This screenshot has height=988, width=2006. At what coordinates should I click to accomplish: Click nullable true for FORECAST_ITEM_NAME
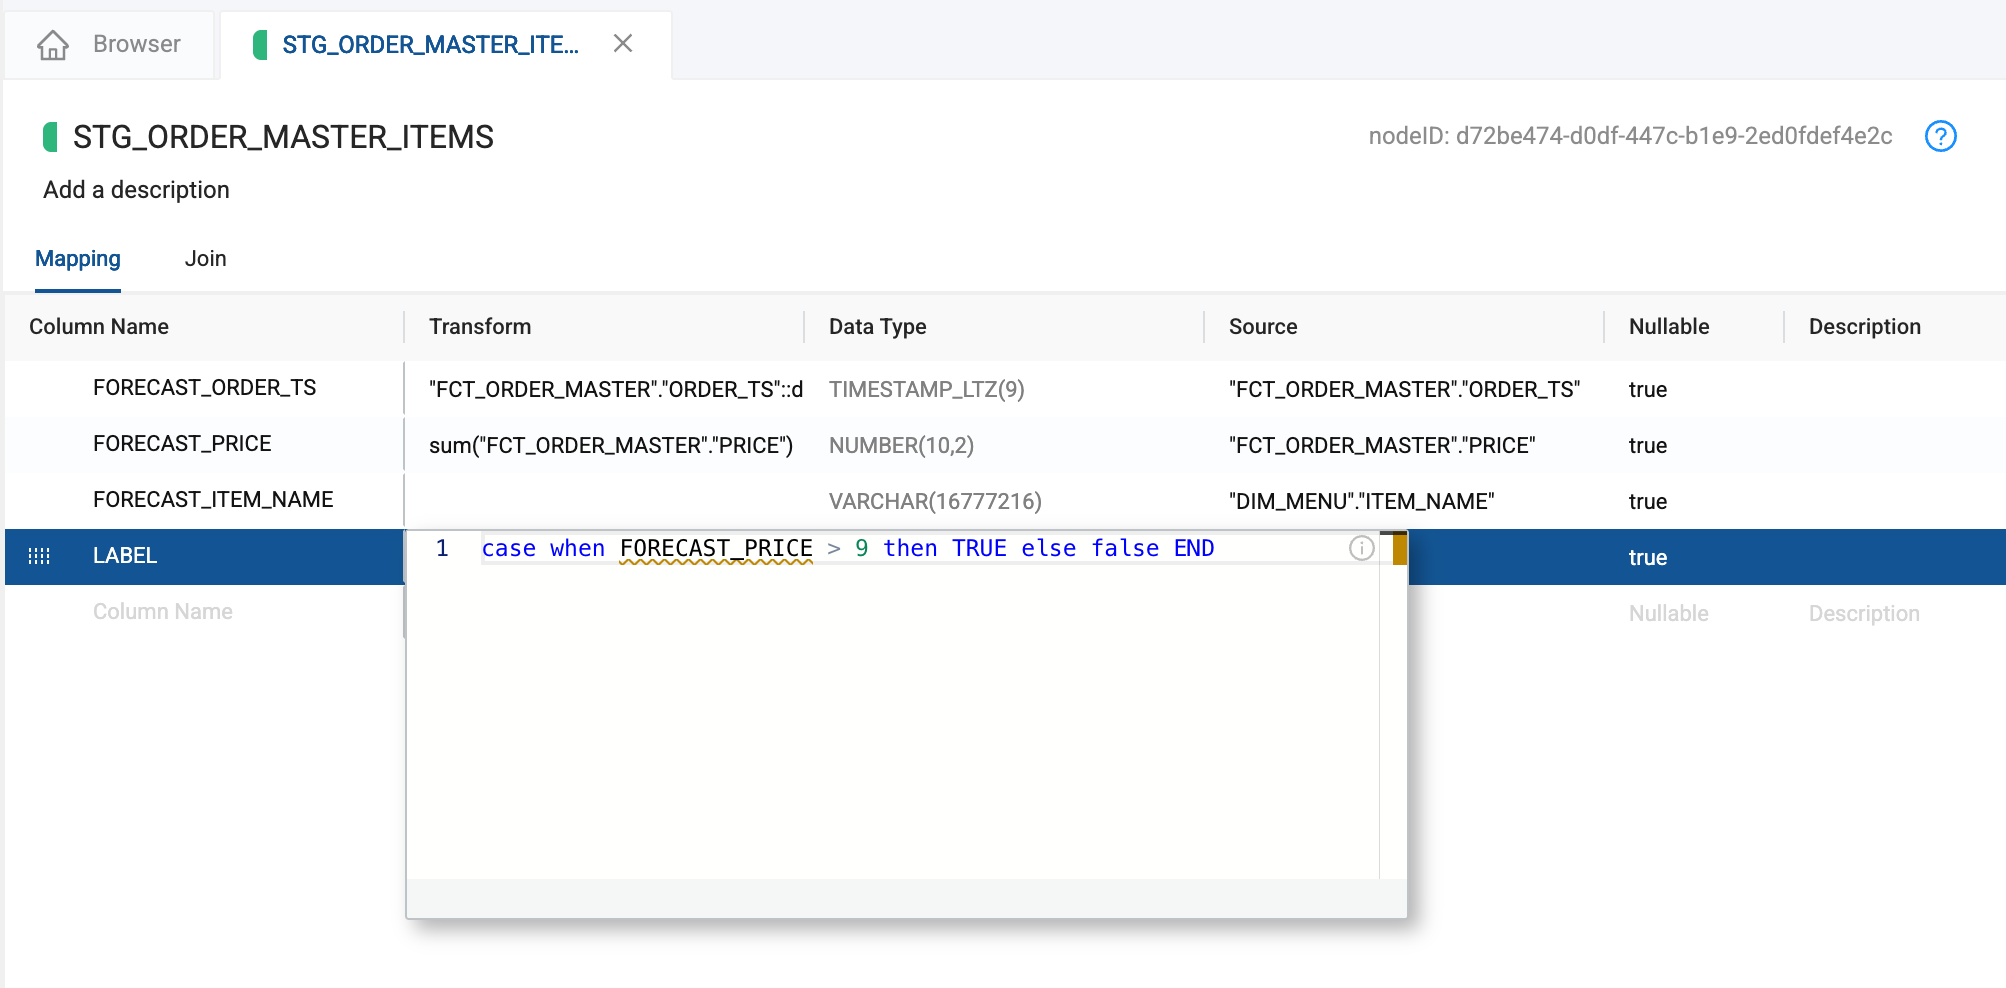pos(1648,502)
